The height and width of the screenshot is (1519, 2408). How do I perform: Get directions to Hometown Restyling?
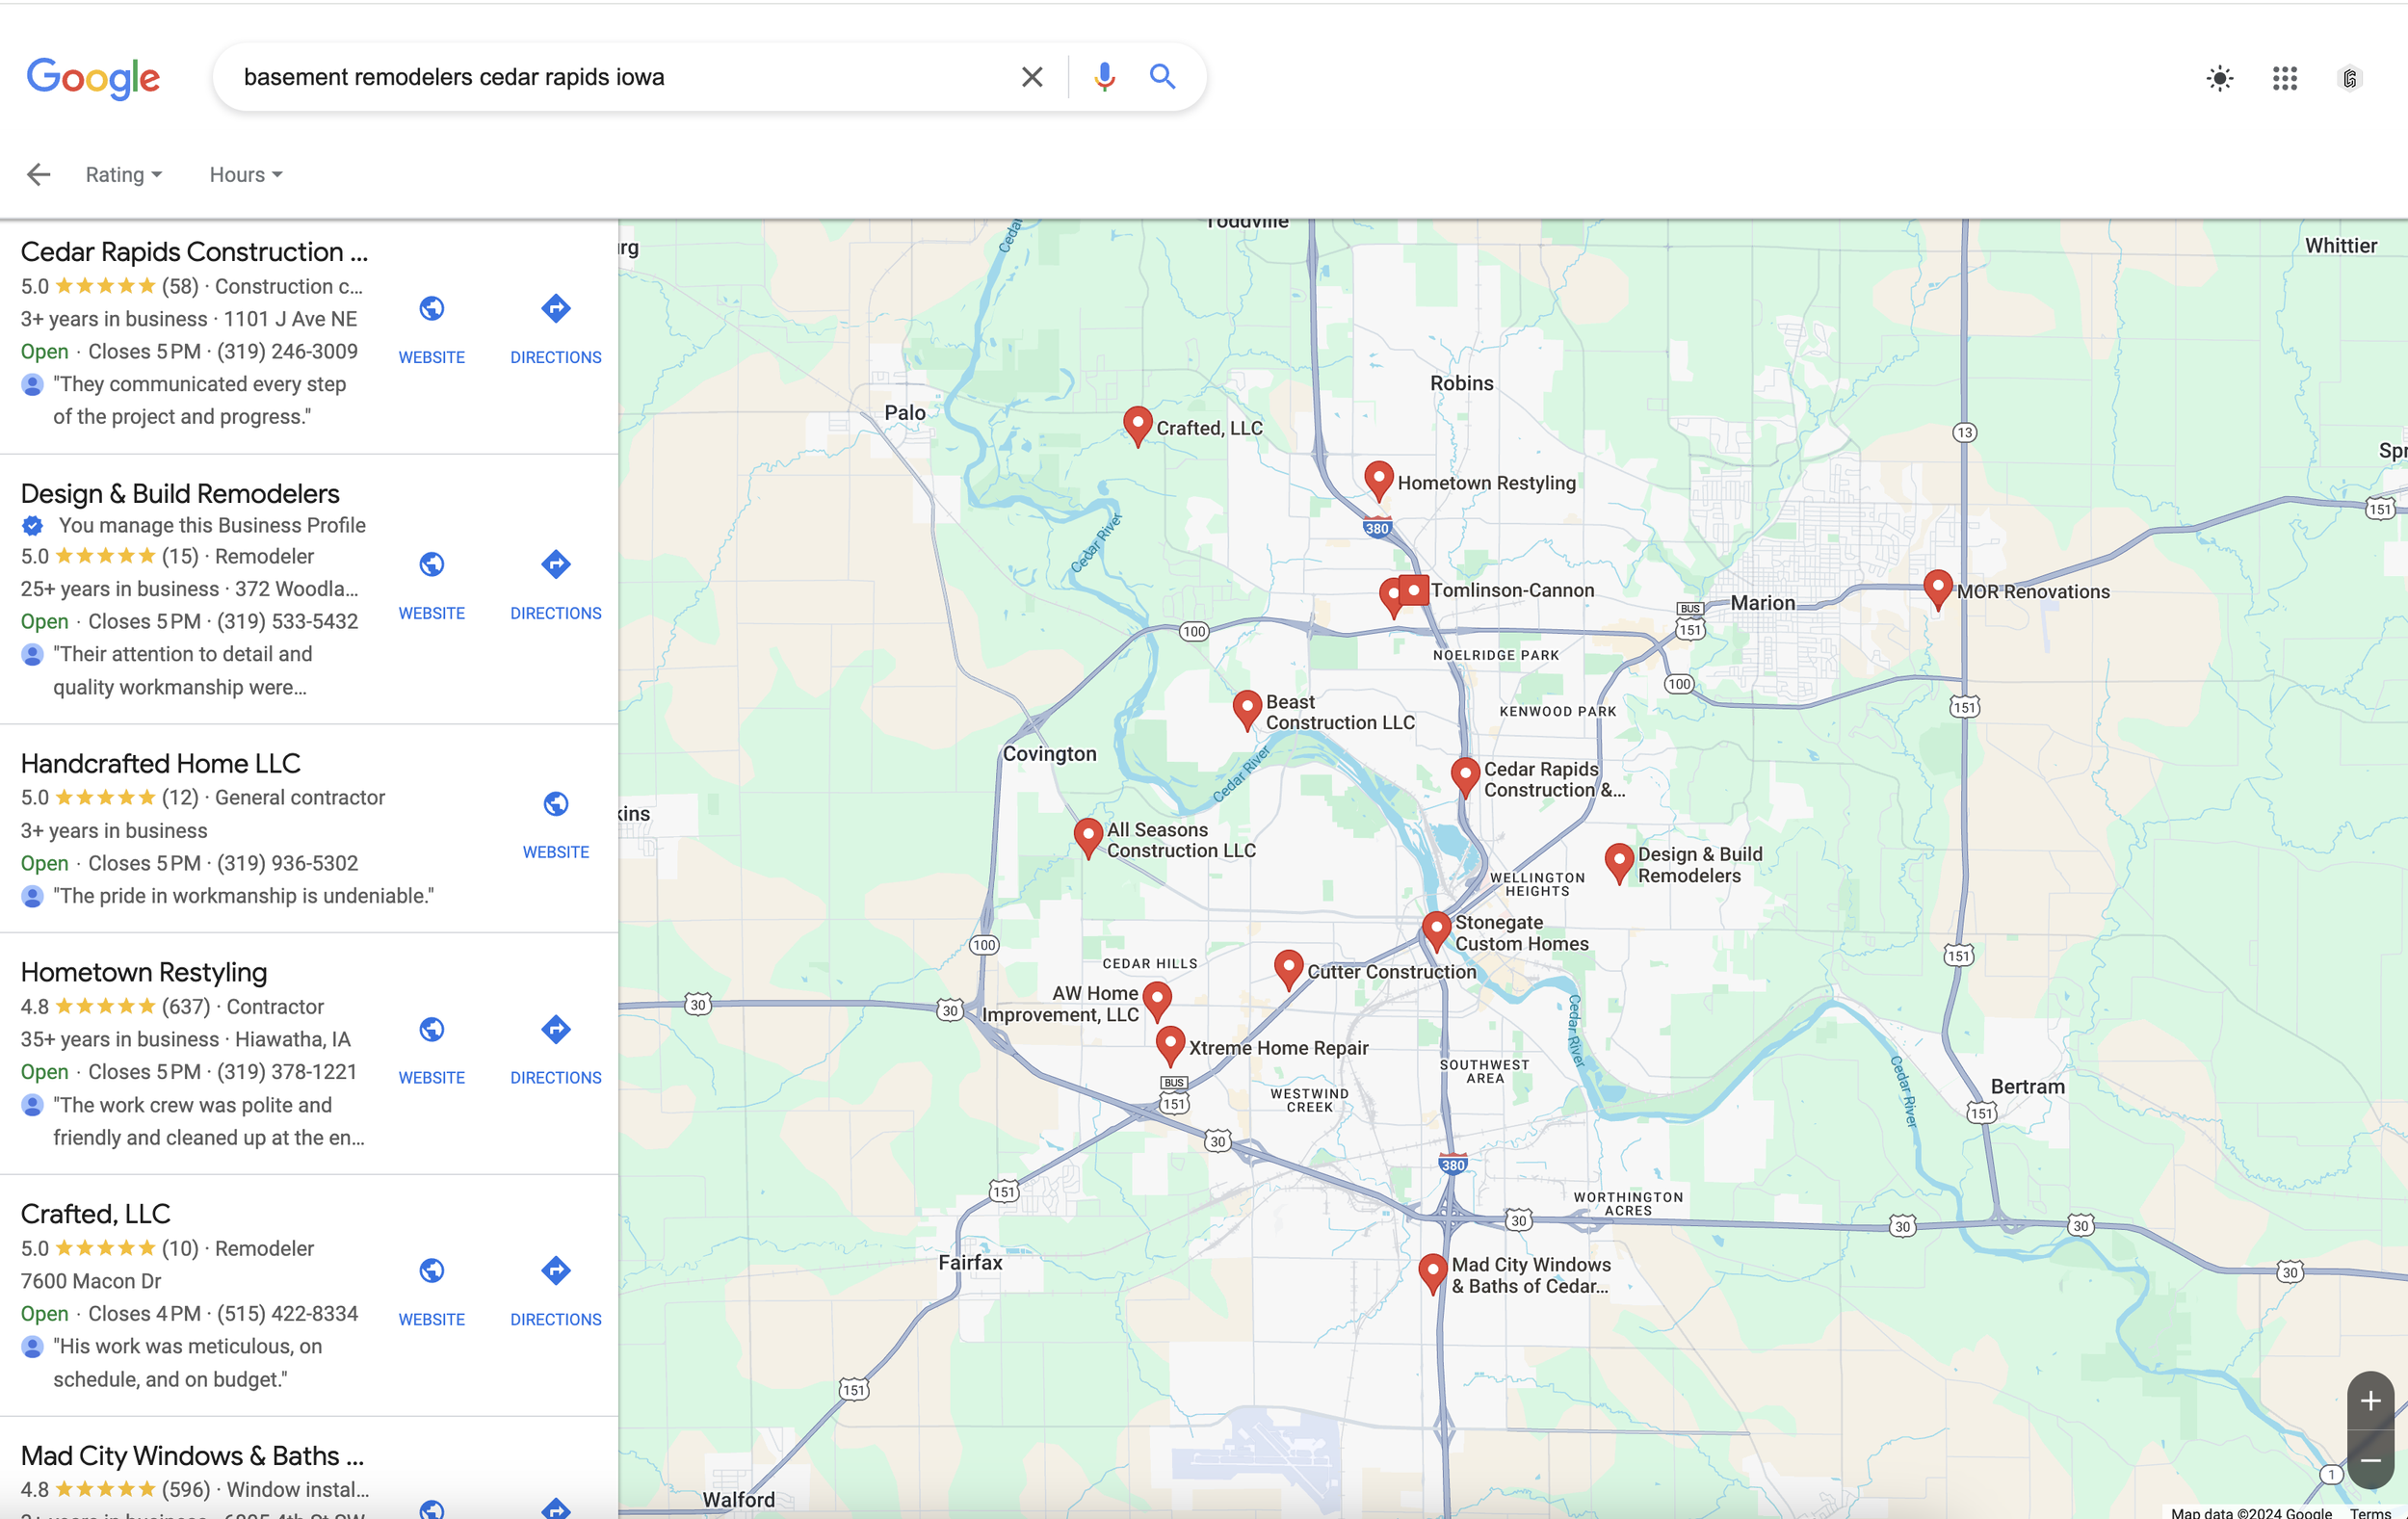click(x=555, y=1030)
